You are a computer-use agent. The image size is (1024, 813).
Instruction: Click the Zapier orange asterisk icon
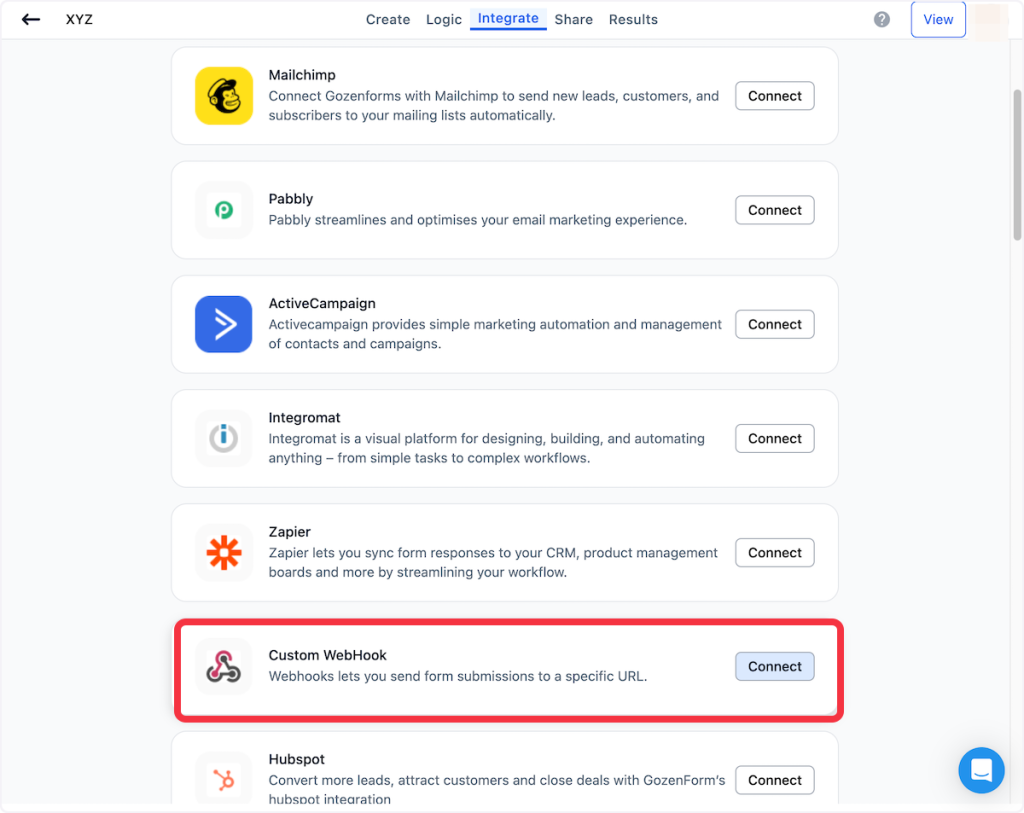(x=224, y=552)
